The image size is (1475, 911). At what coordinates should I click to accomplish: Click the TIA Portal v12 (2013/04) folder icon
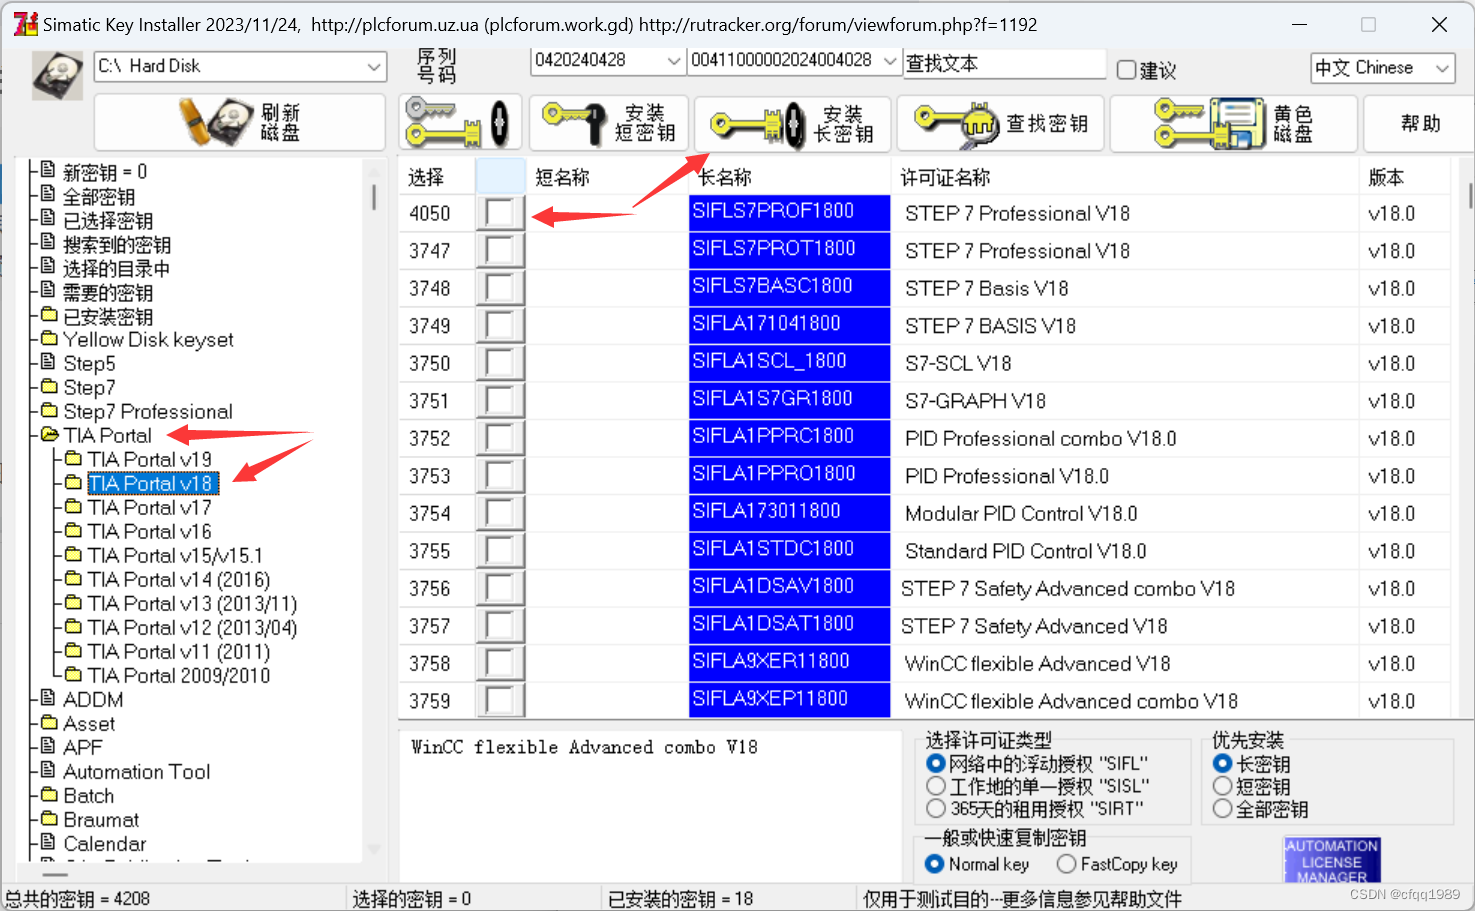pyautogui.click(x=74, y=627)
